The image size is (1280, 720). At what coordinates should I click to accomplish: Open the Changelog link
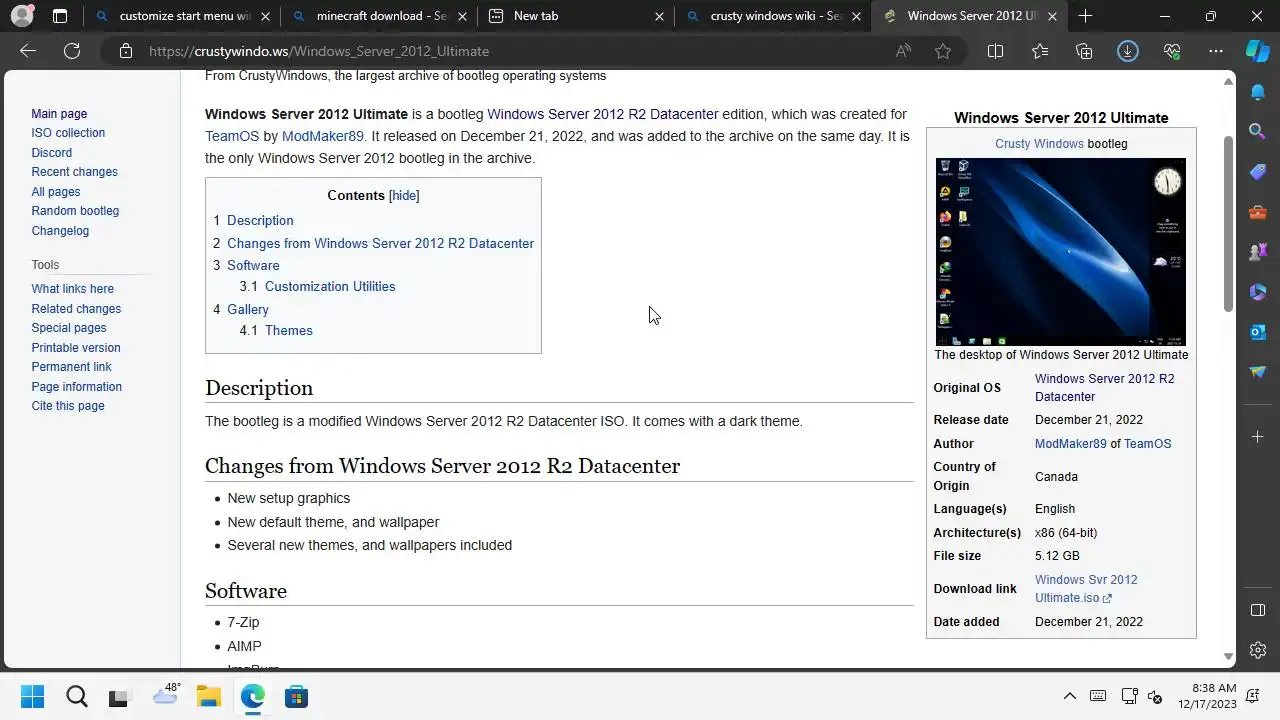tap(60, 231)
